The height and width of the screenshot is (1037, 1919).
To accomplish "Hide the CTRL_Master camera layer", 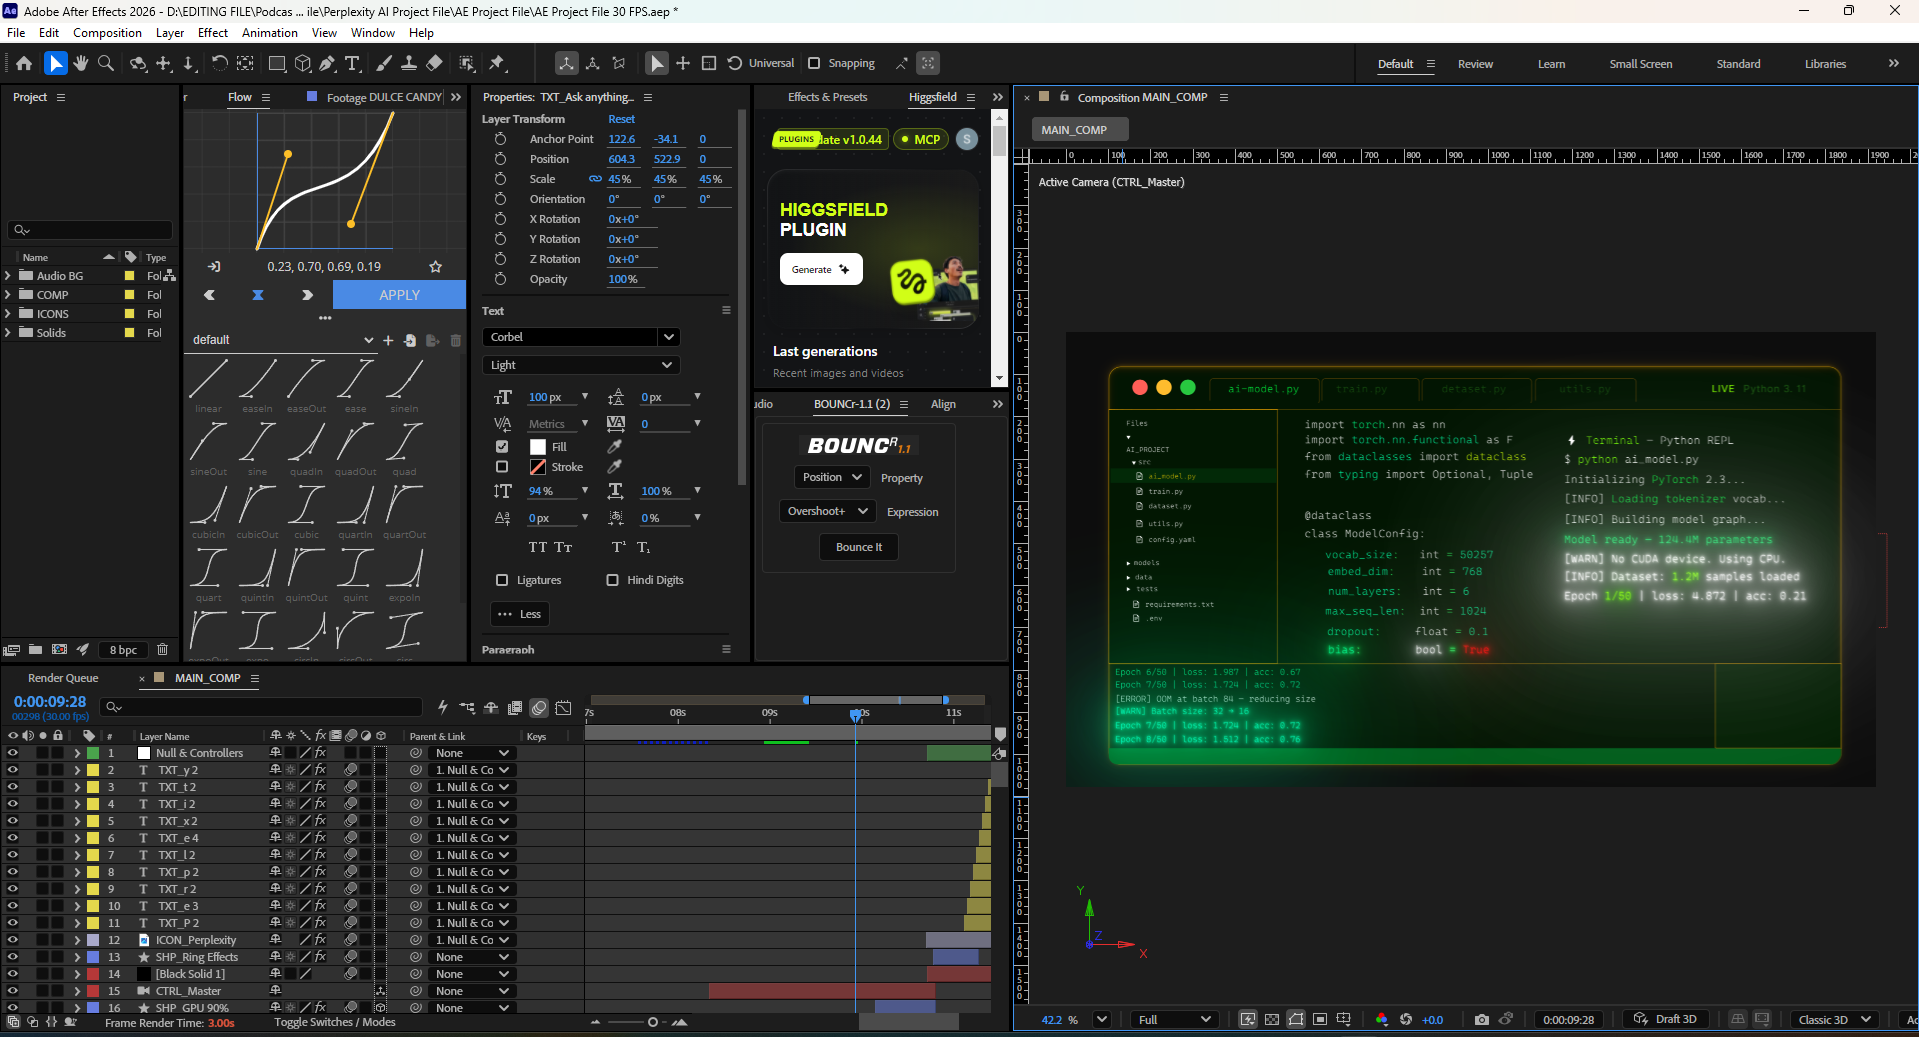I will pos(12,991).
